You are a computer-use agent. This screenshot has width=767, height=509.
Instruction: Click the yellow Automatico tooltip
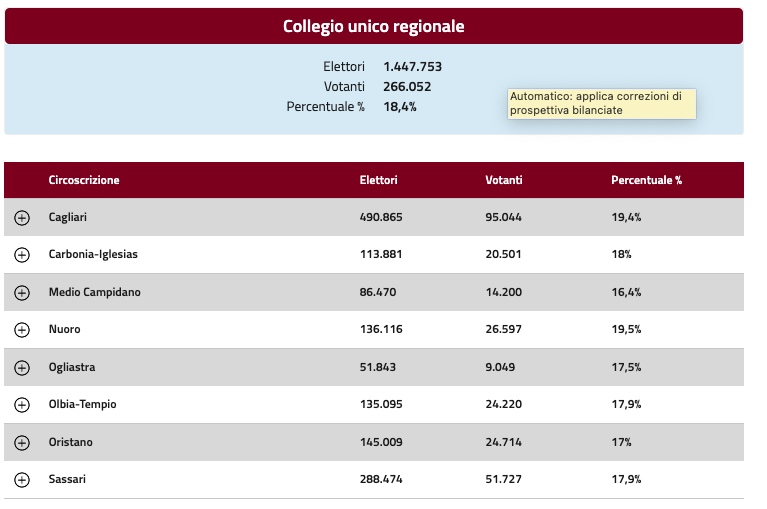point(601,103)
